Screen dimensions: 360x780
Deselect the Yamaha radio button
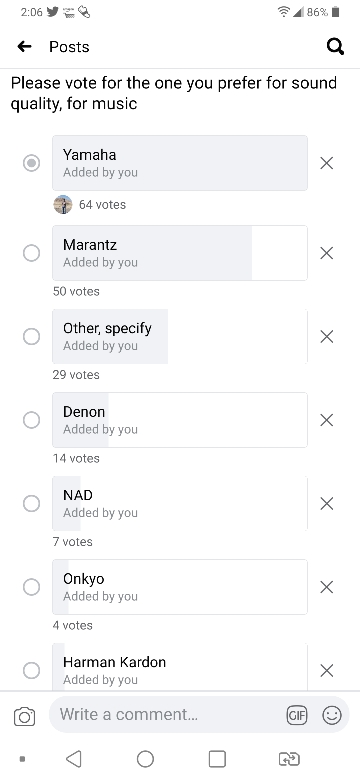(31, 163)
